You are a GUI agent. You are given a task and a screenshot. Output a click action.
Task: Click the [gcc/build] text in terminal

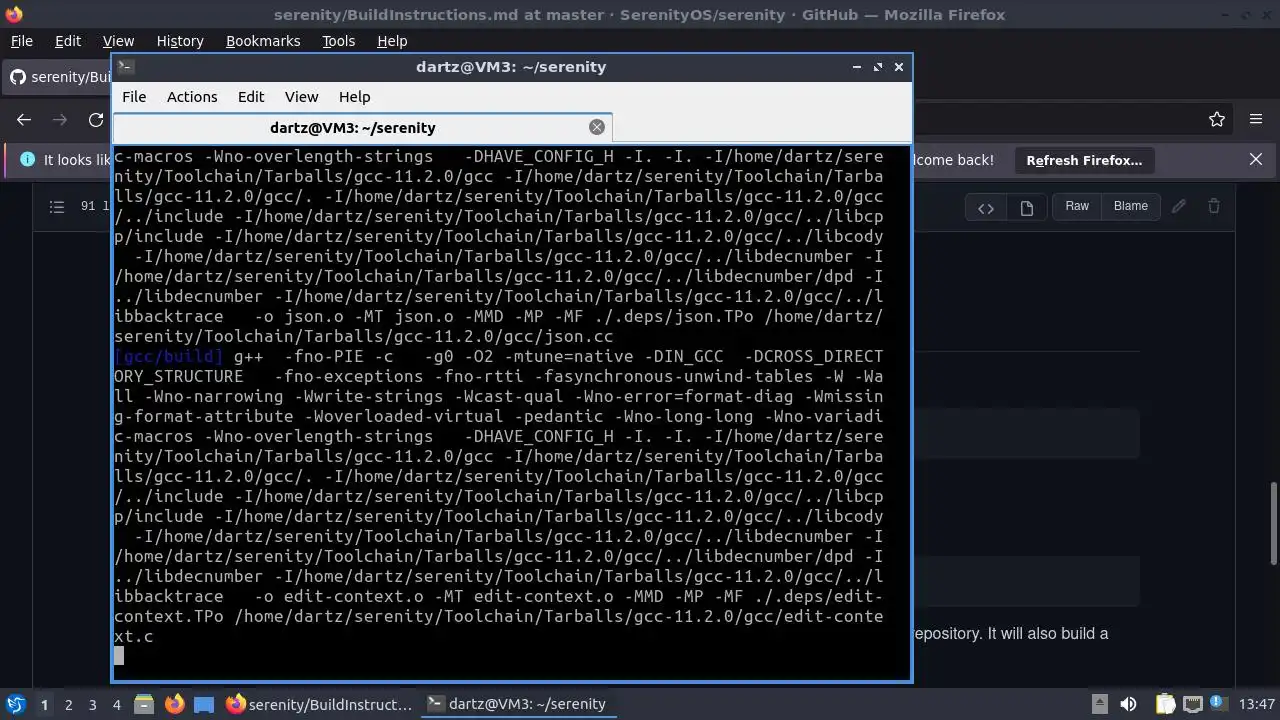coord(169,356)
